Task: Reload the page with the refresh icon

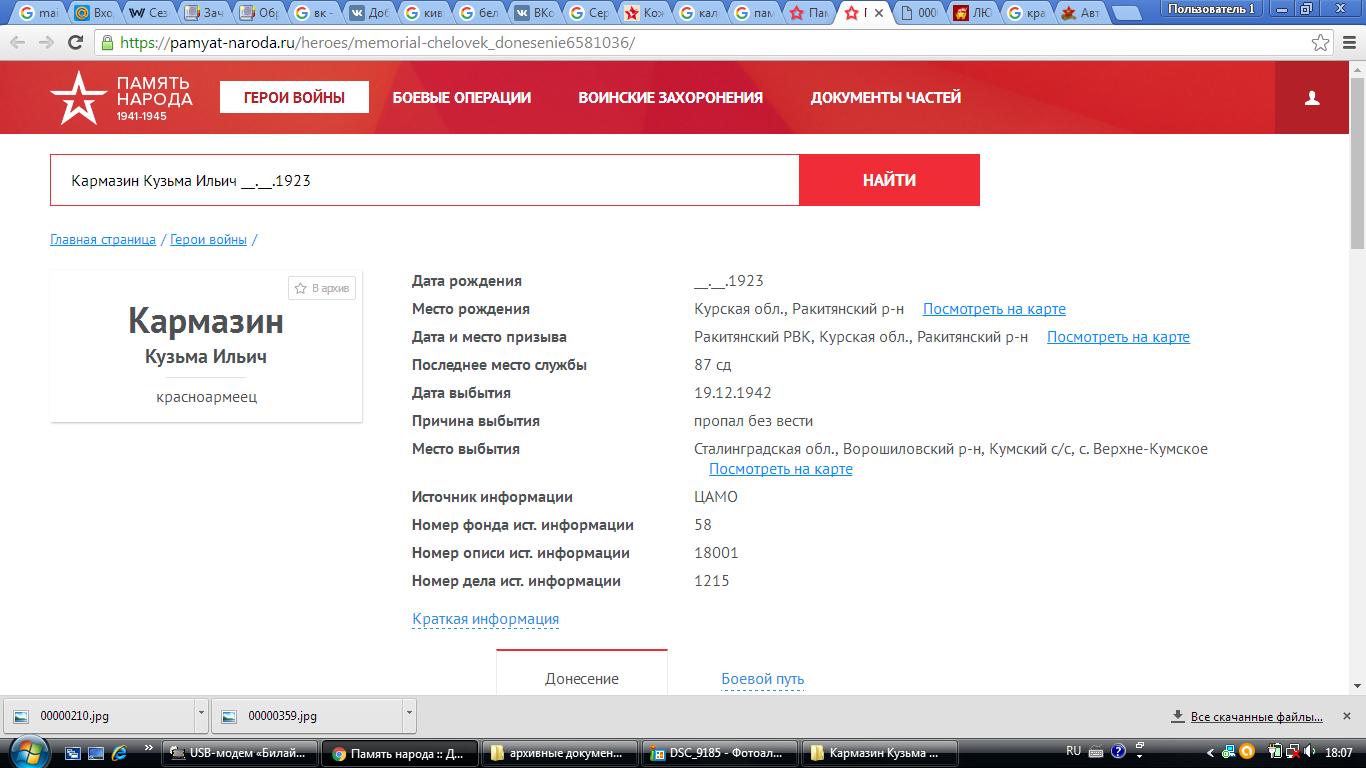Action: coord(75,43)
